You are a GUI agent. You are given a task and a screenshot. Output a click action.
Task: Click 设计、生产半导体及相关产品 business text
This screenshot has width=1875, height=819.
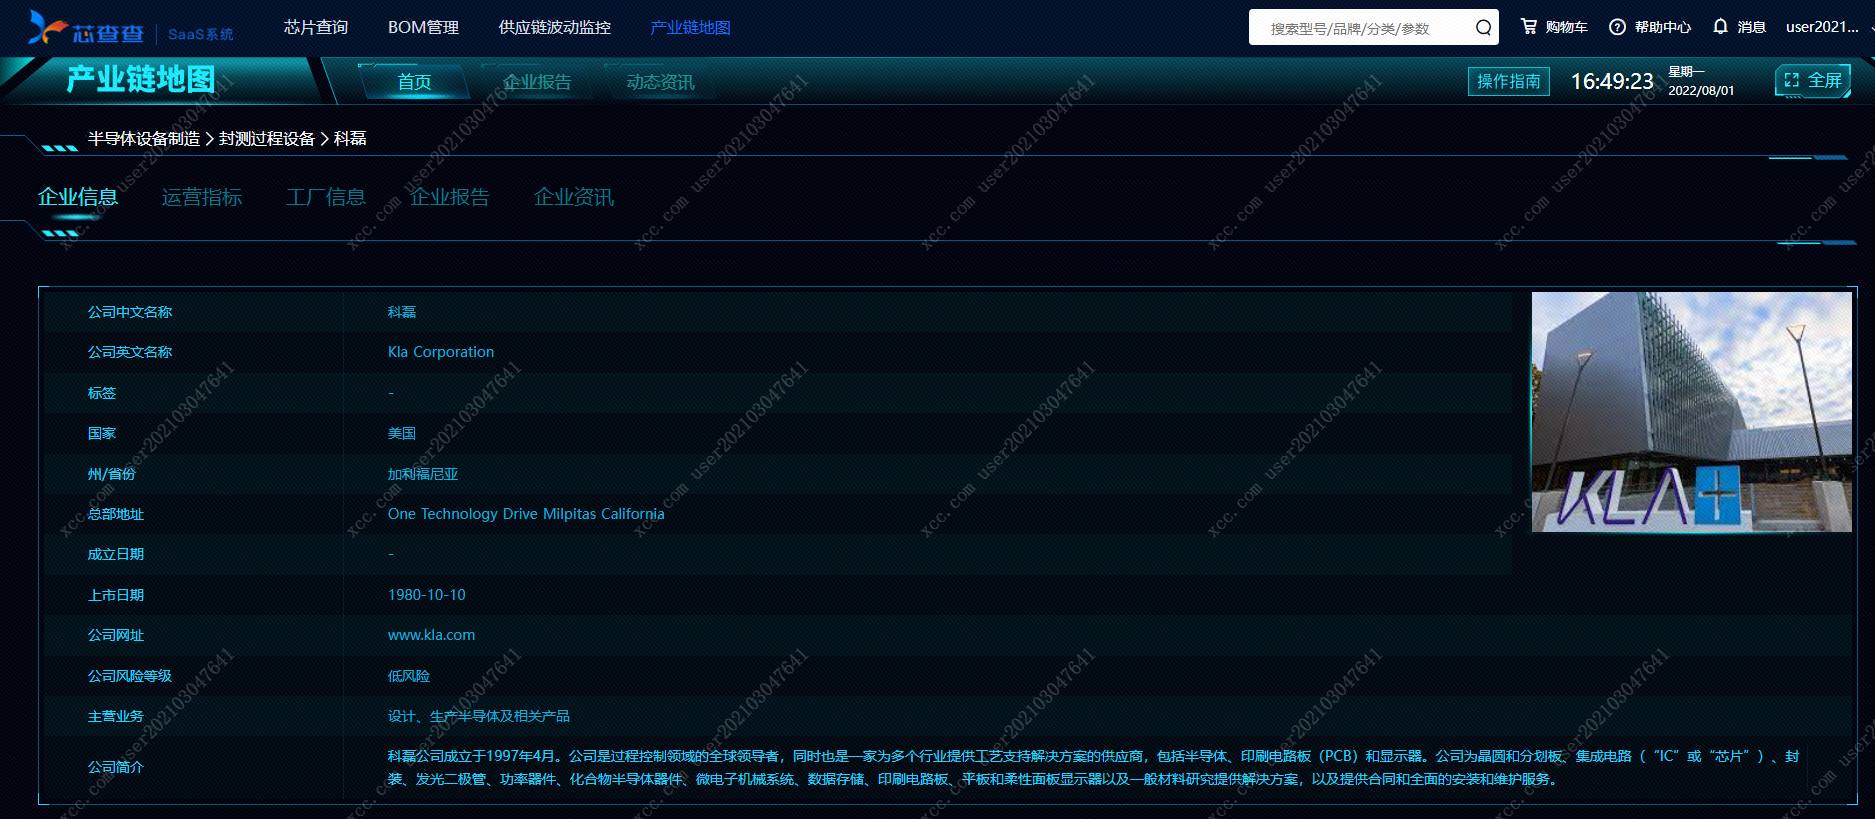(479, 716)
